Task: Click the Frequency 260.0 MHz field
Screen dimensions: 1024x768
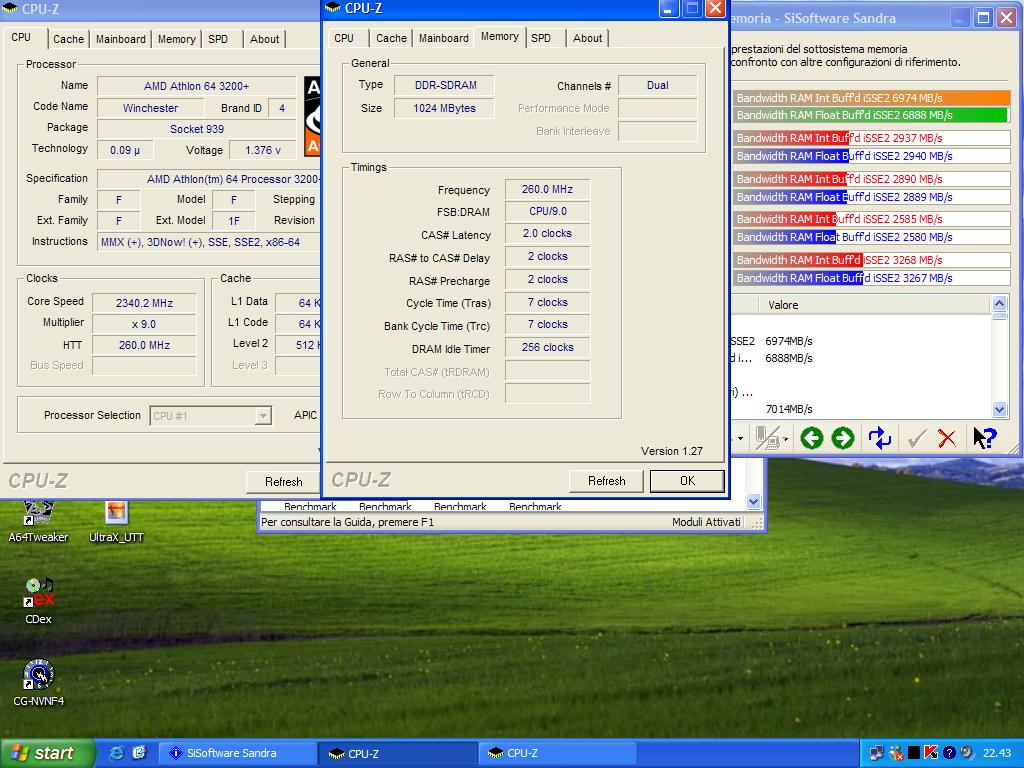Action: click(547, 189)
